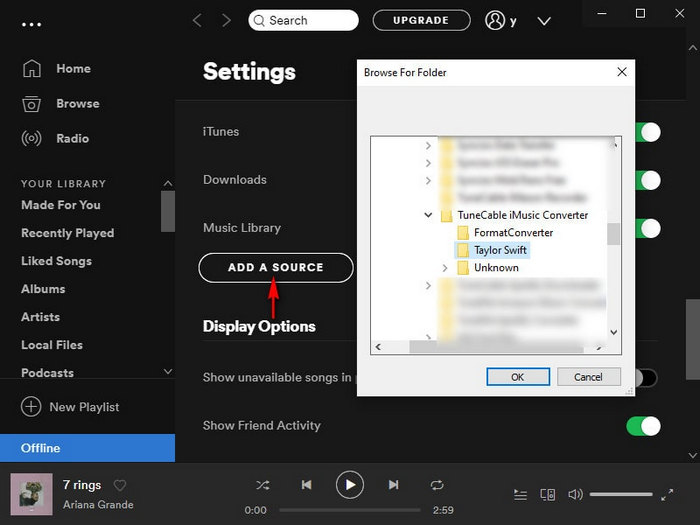Viewport: 700px width, 525px height.
Task: Click the Home house icon
Action: 32,68
